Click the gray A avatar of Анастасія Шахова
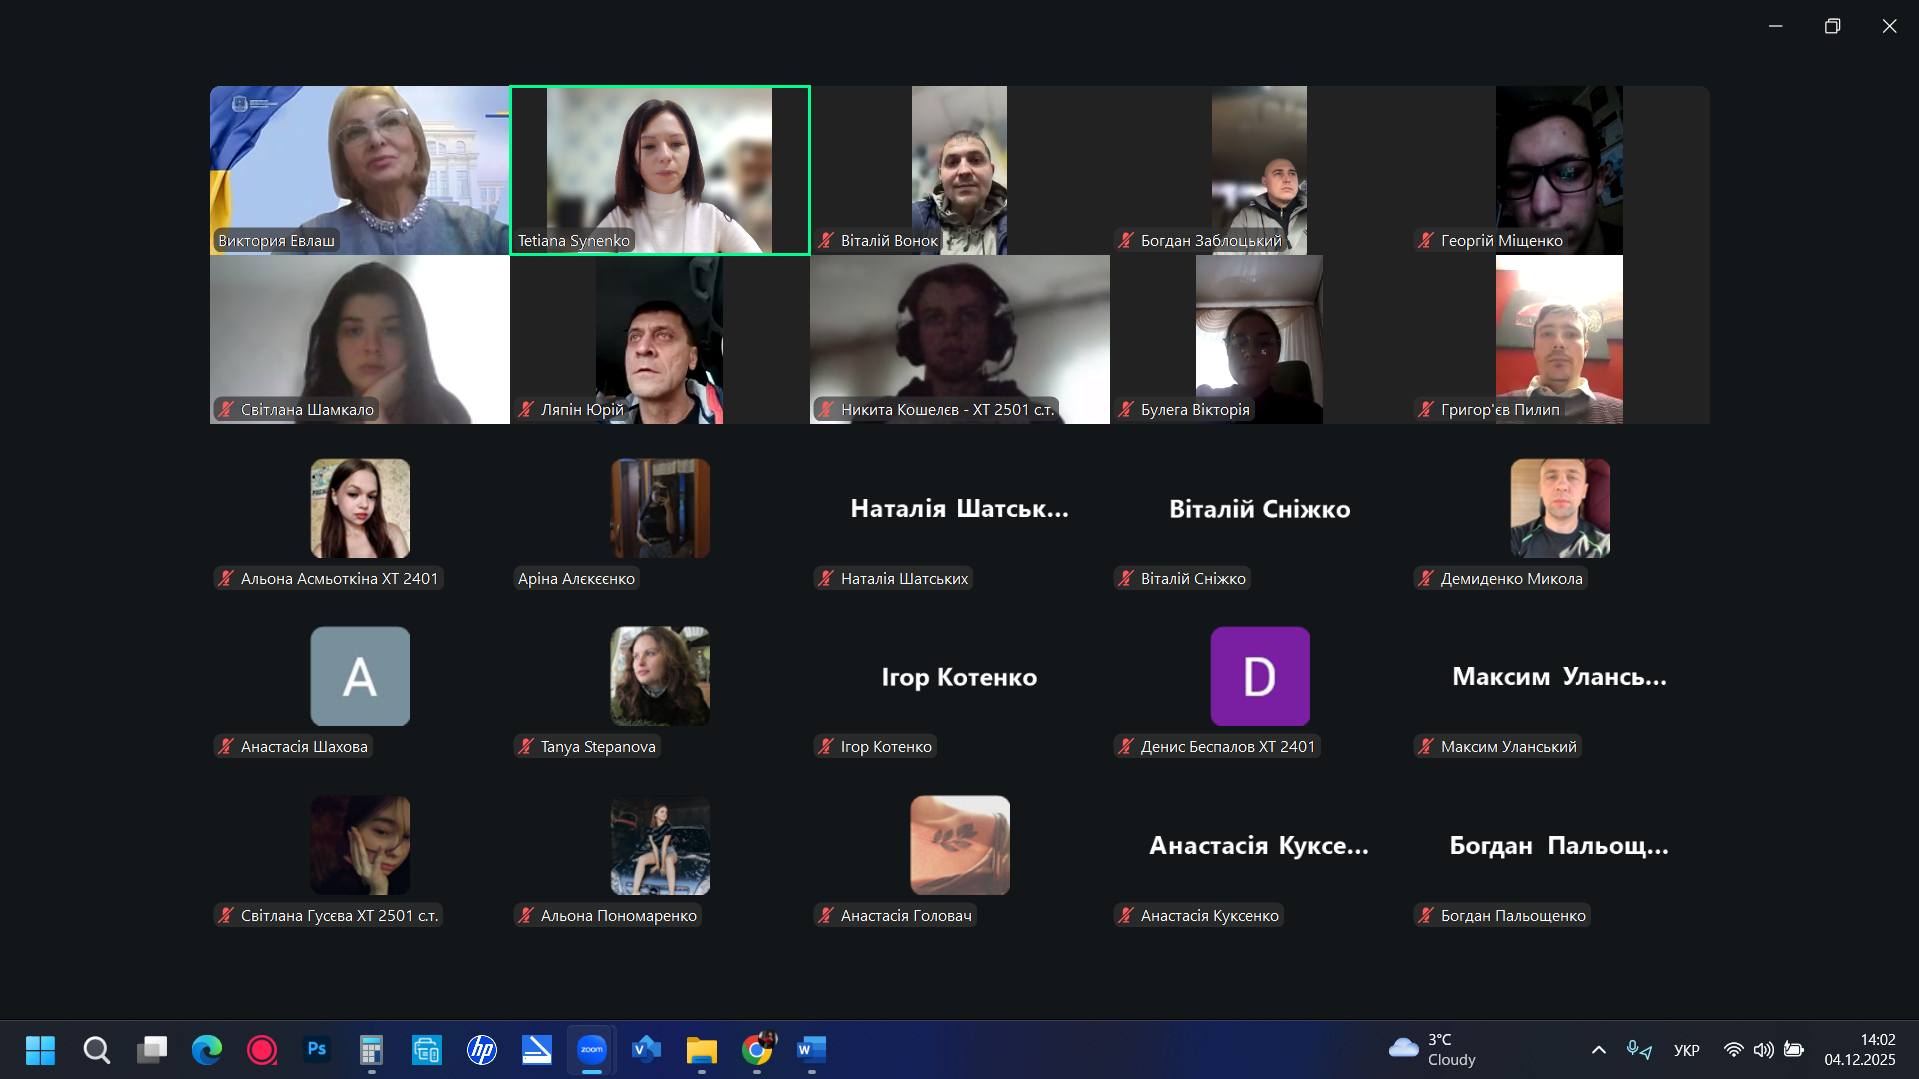1919x1079 pixels. point(360,676)
